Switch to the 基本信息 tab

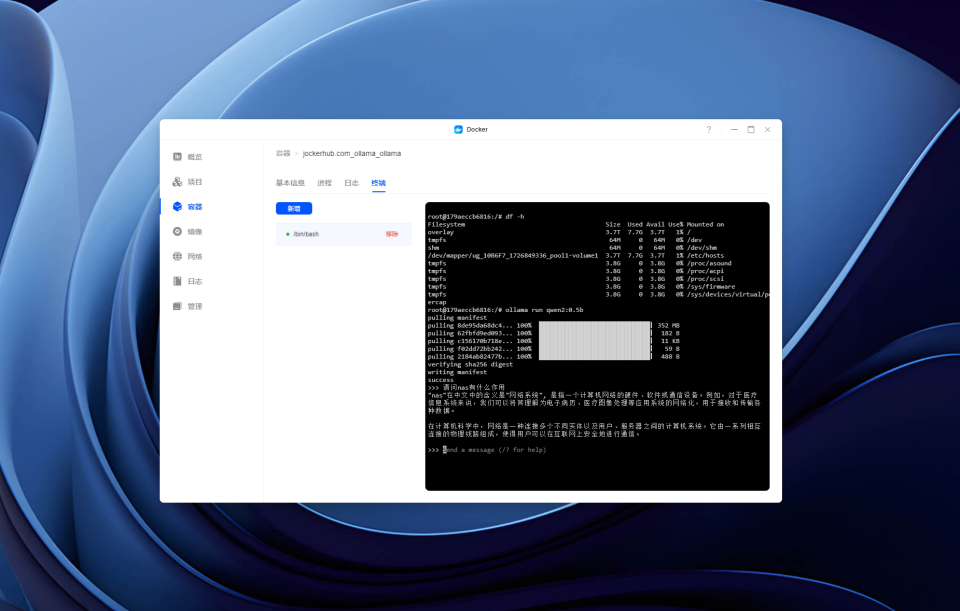coord(290,183)
